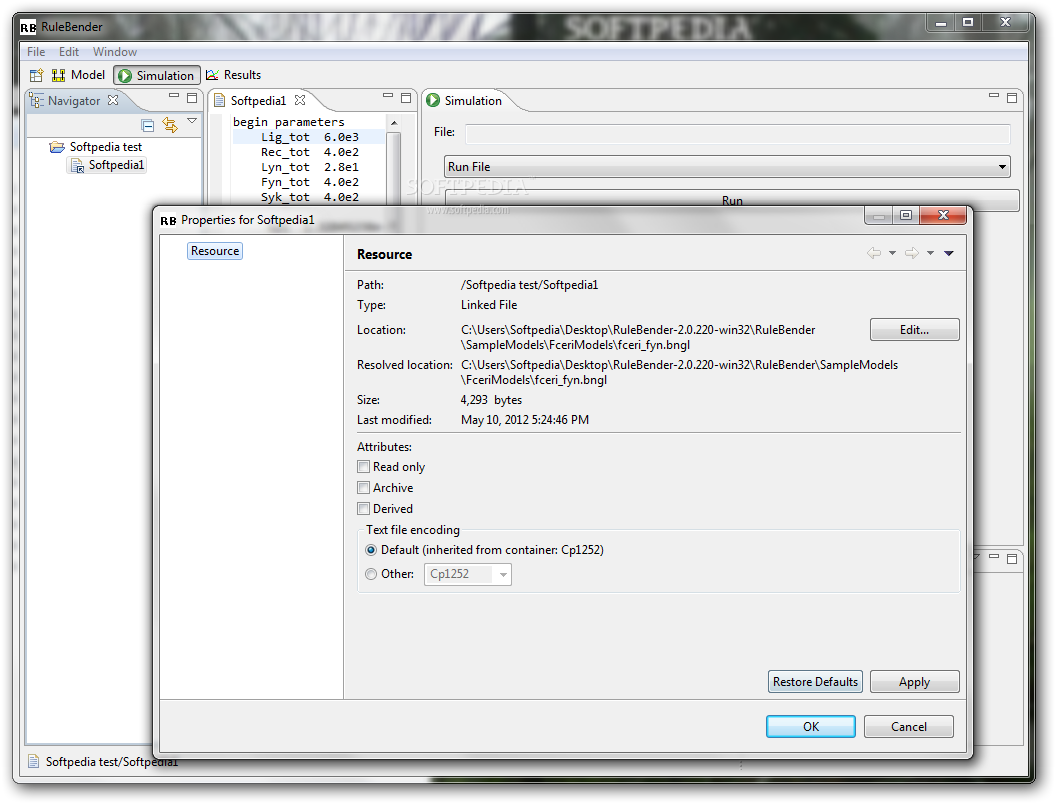Go back in properties page history
This screenshot has width=1056, height=804.
coord(874,253)
